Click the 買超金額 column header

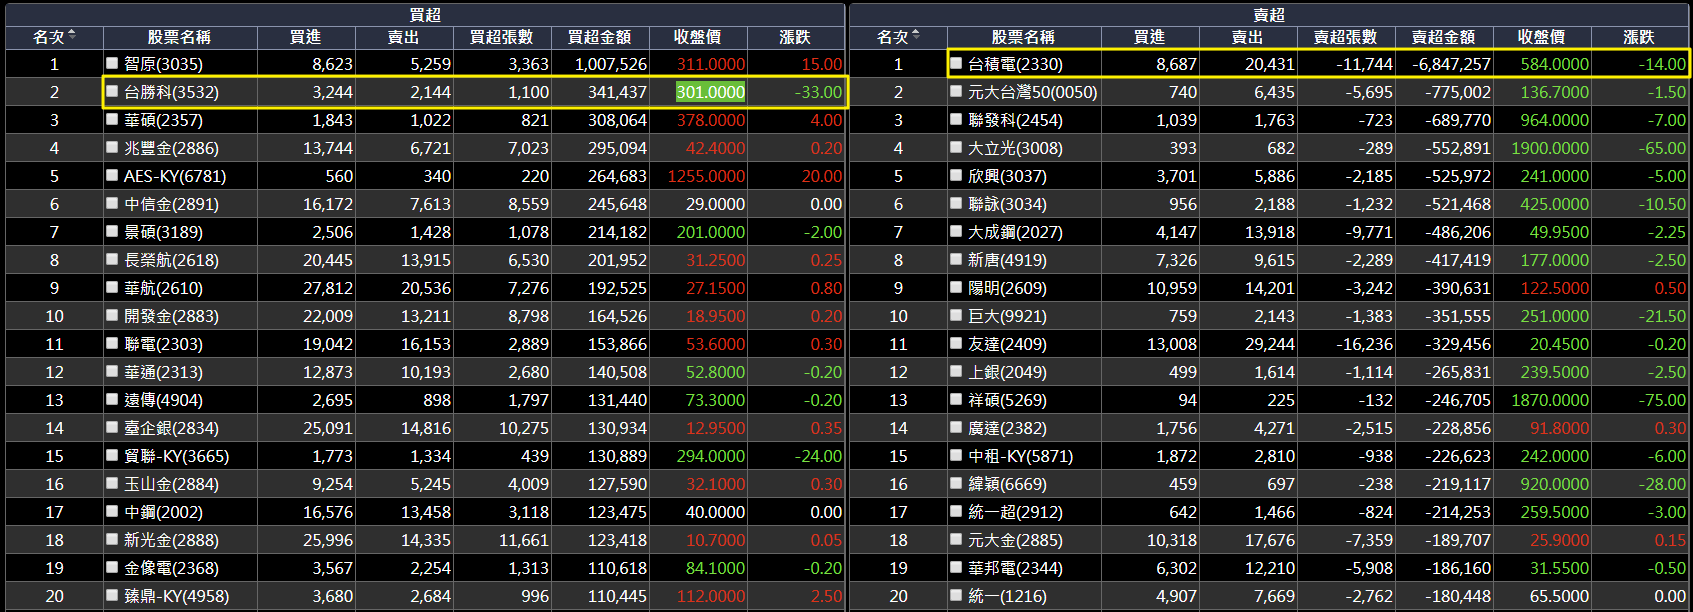(x=599, y=37)
